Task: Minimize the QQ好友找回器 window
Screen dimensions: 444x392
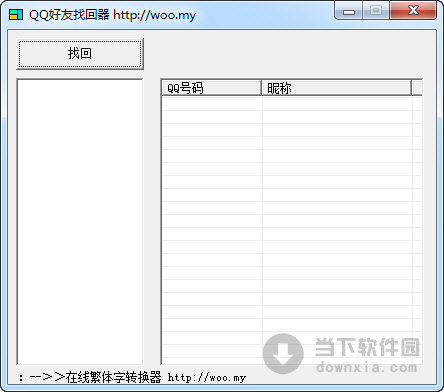Action: [x=349, y=11]
